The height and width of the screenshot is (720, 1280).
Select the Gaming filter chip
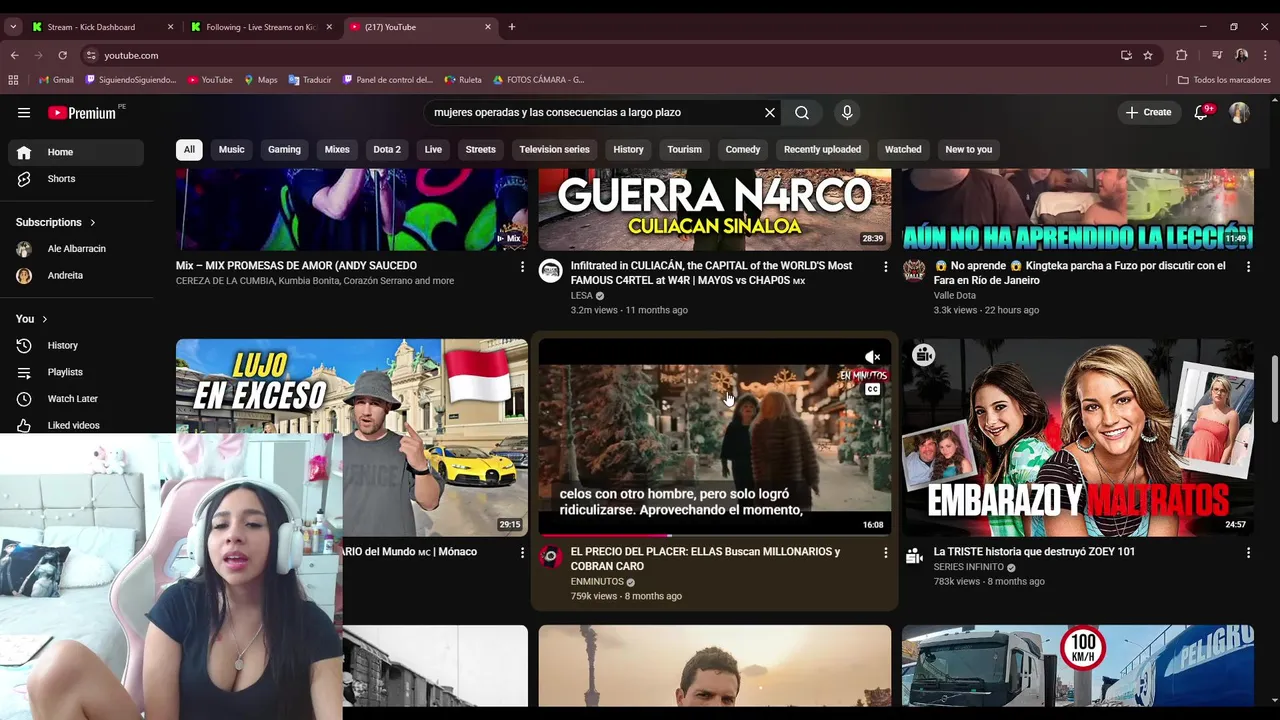(x=284, y=150)
